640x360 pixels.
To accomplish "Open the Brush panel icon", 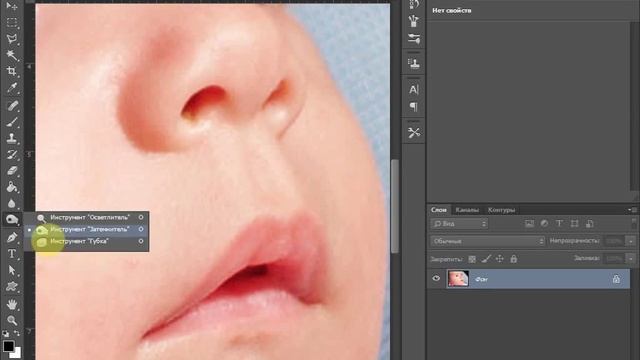I will tap(414, 21).
